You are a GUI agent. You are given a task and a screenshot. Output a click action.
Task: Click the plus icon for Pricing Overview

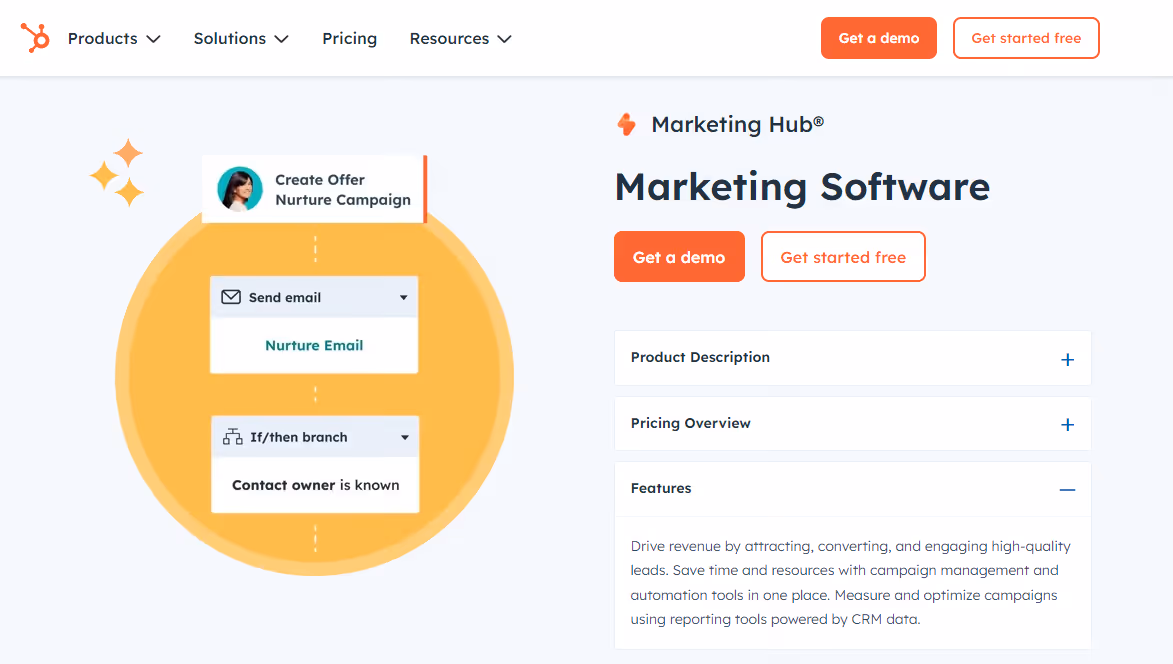click(1068, 425)
